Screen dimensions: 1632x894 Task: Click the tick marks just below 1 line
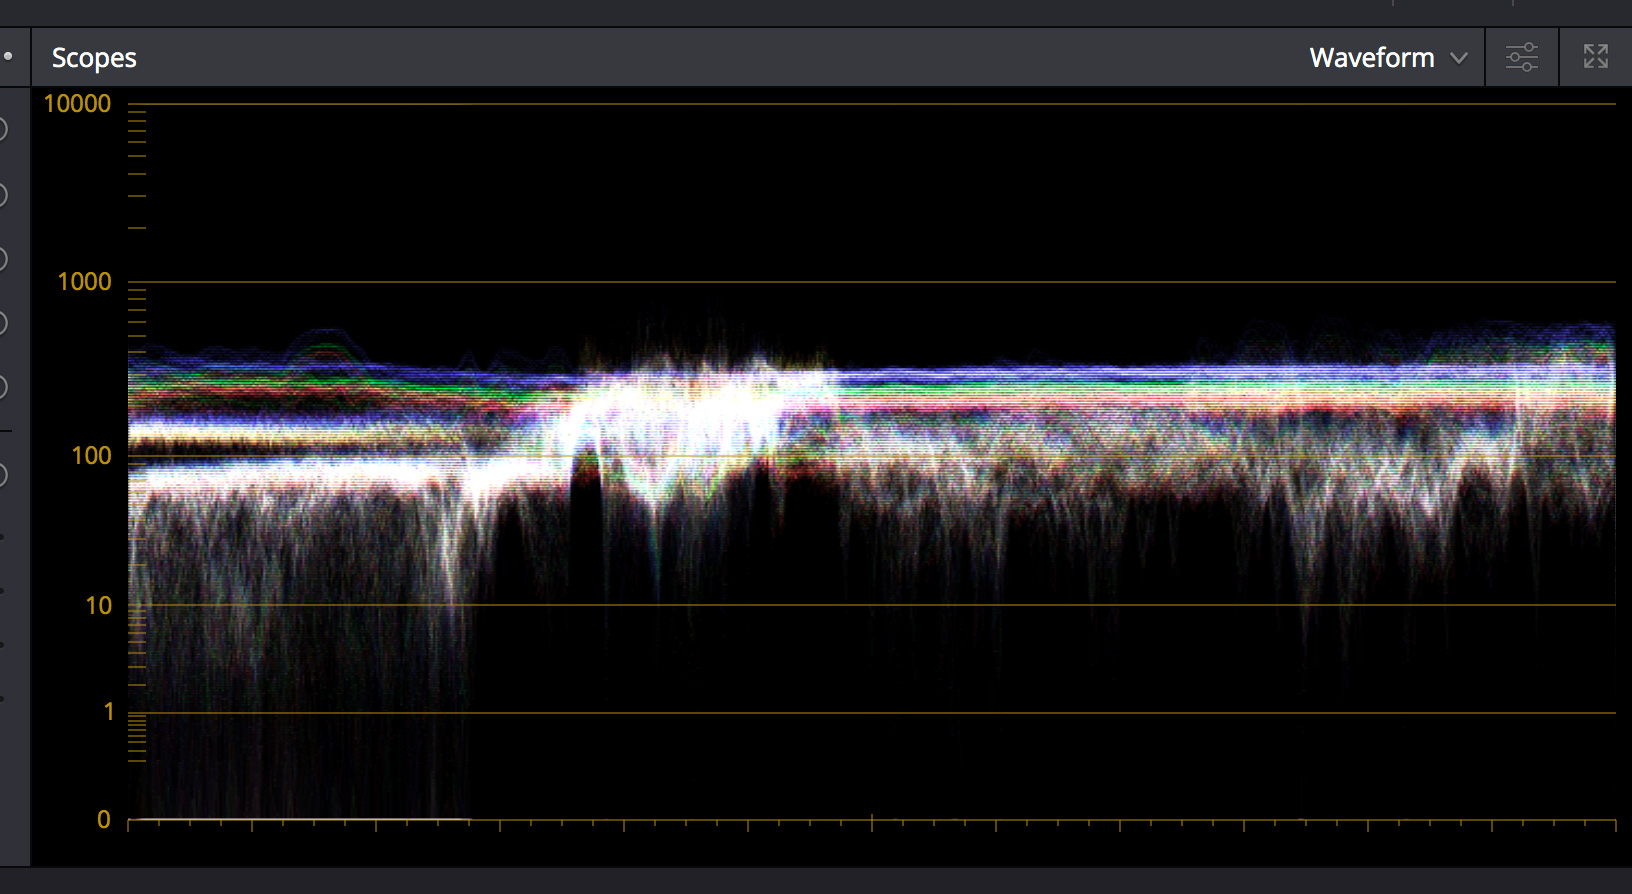[x=137, y=738]
